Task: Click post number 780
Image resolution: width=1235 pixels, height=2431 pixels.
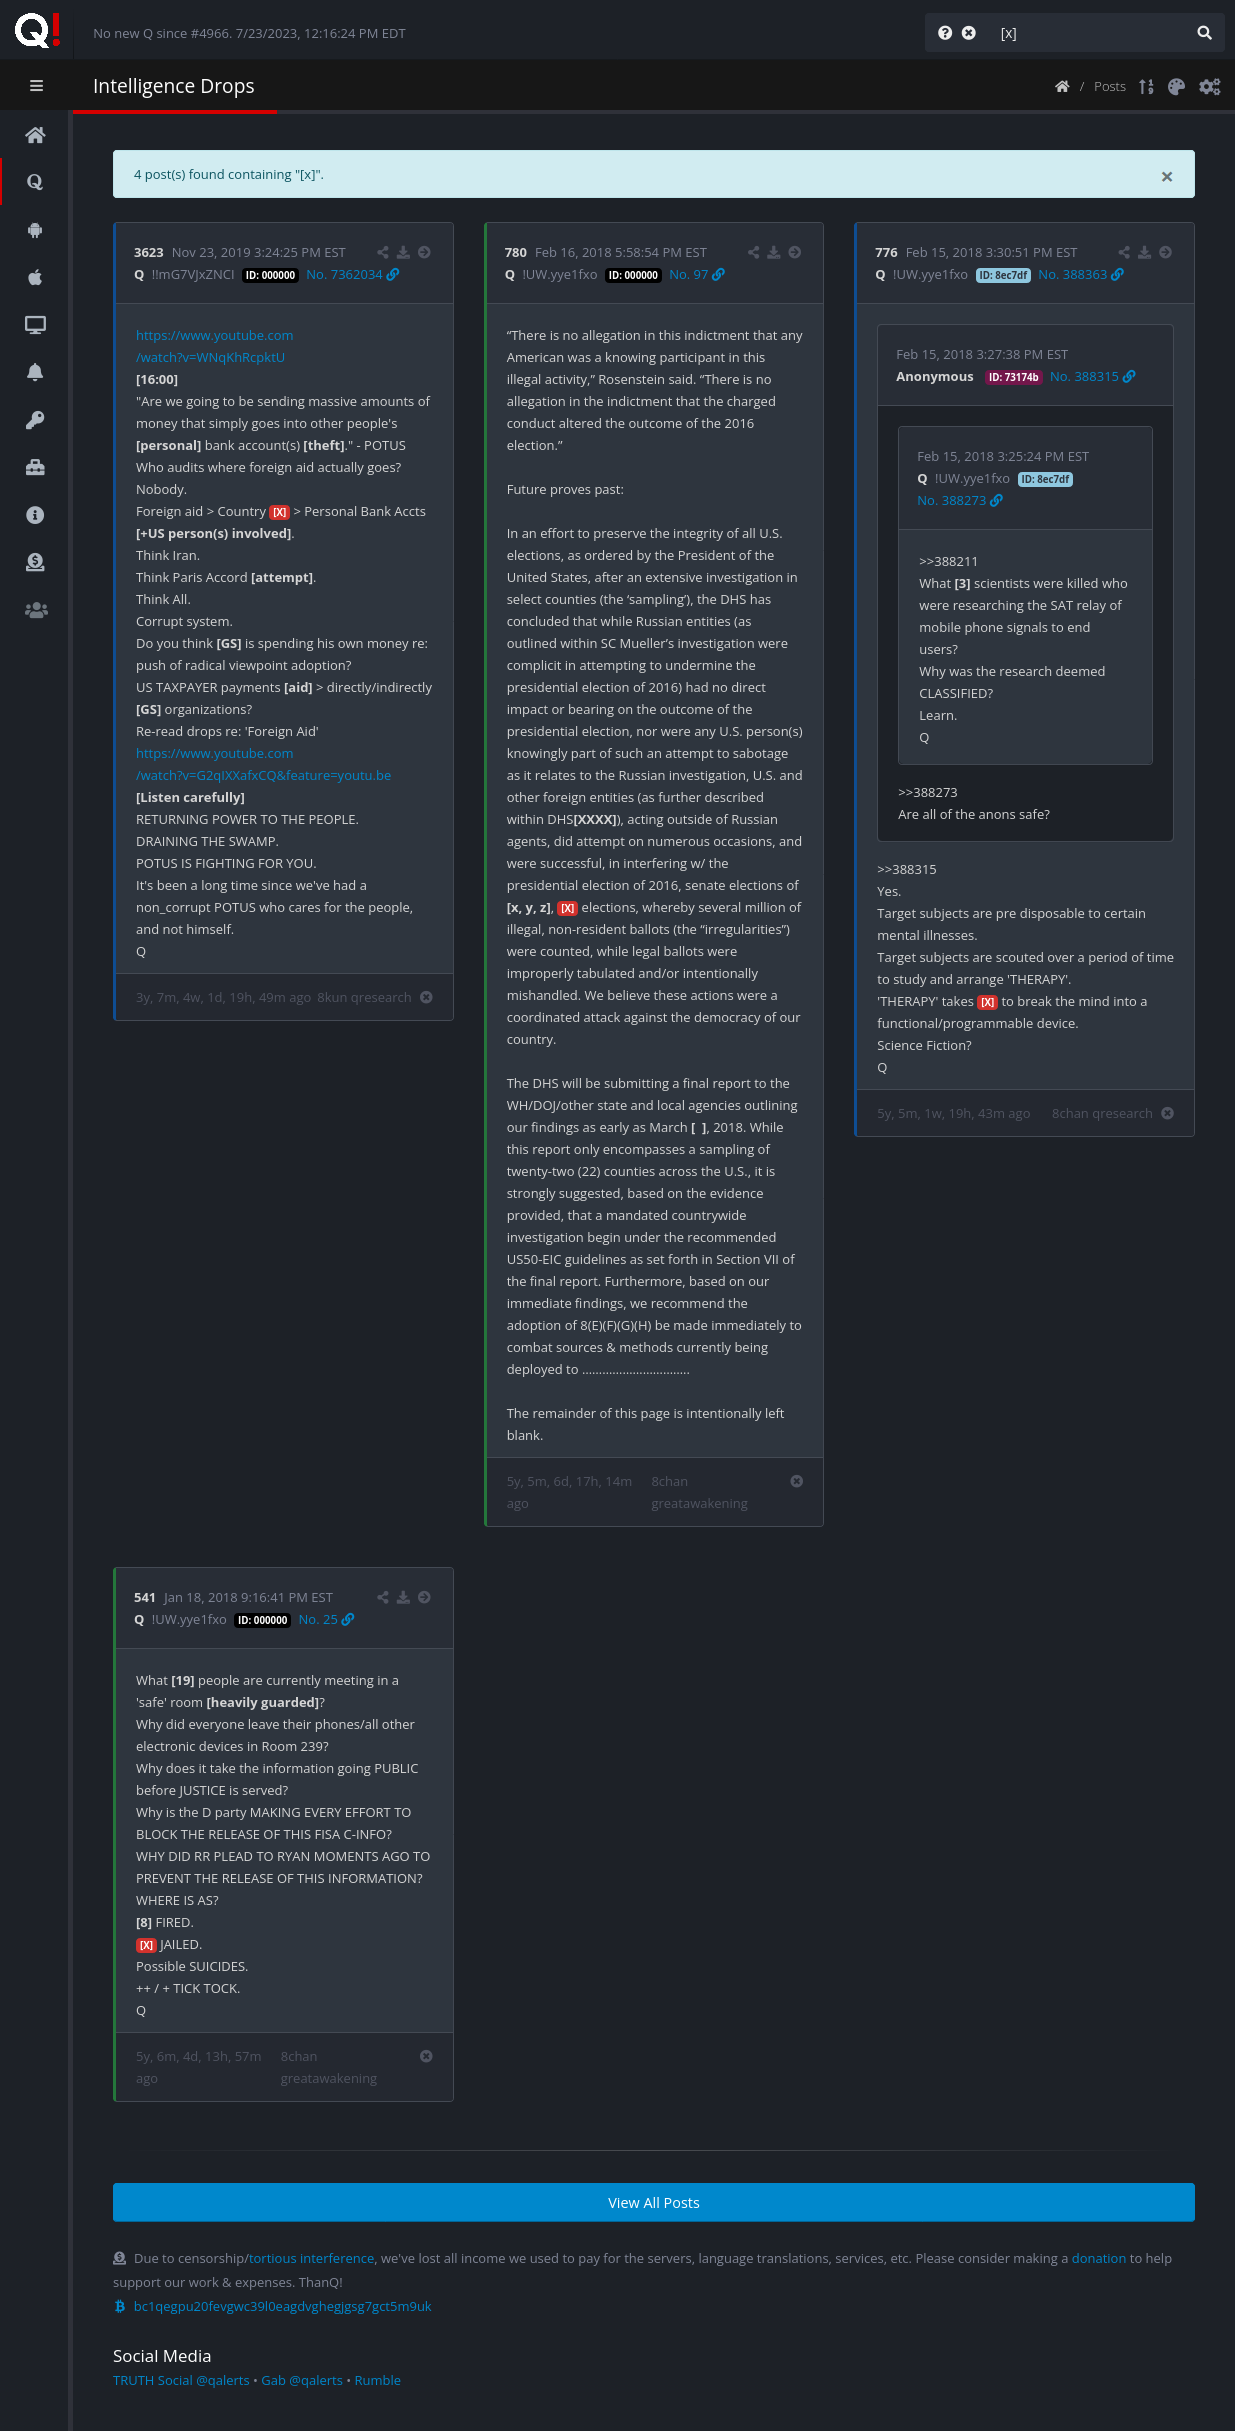Action: pos(516,253)
